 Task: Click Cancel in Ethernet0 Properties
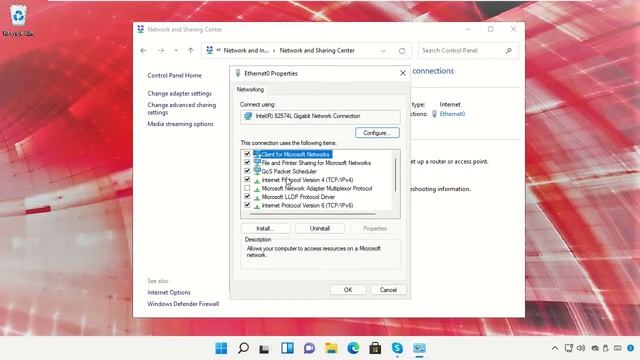388,290
